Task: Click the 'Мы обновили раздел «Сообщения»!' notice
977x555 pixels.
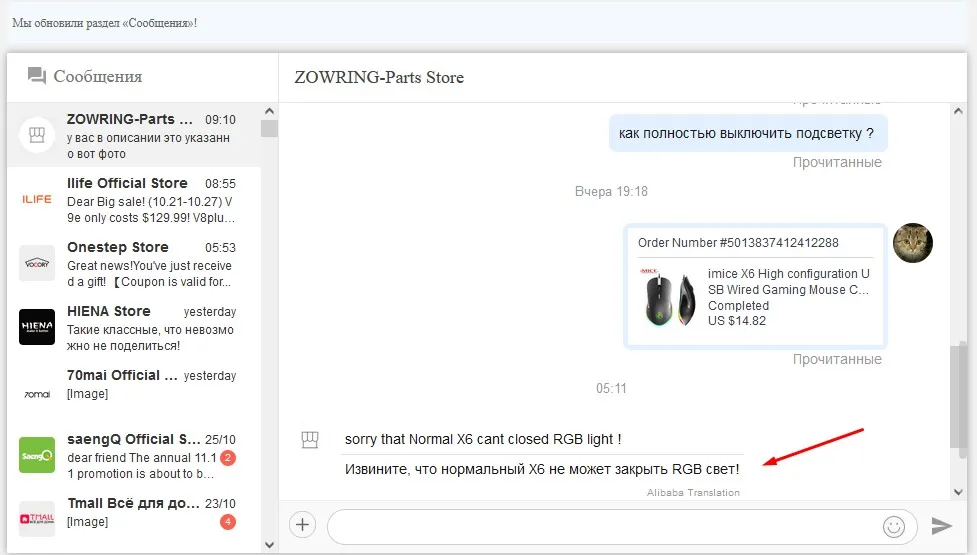Action: 105,23
